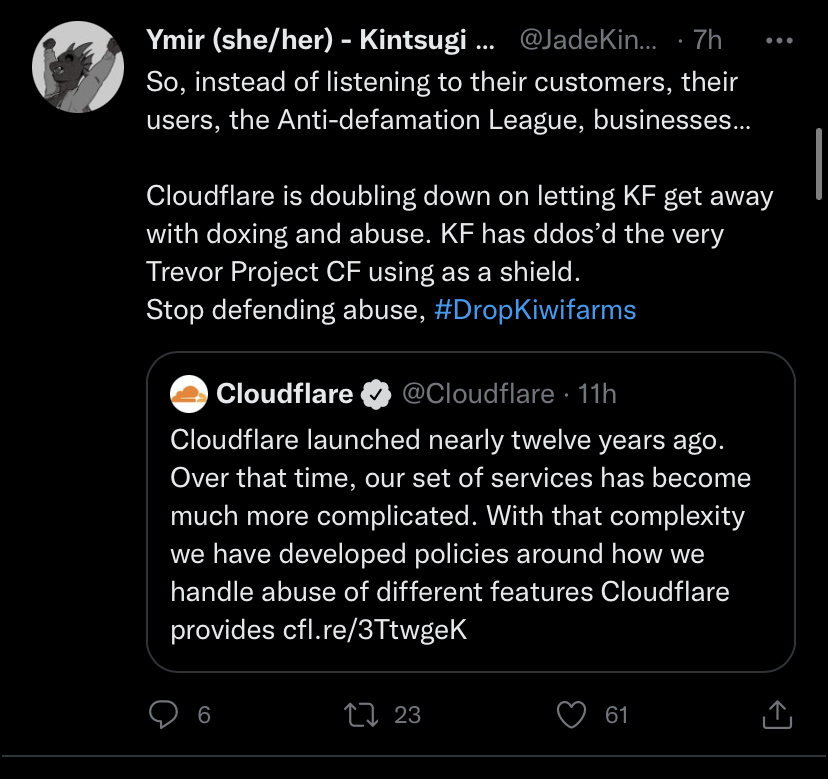The height and width of the screenshot is (779, 828).
Task: Open the @Cloudflare handle in quote
Action: point(478,394)
